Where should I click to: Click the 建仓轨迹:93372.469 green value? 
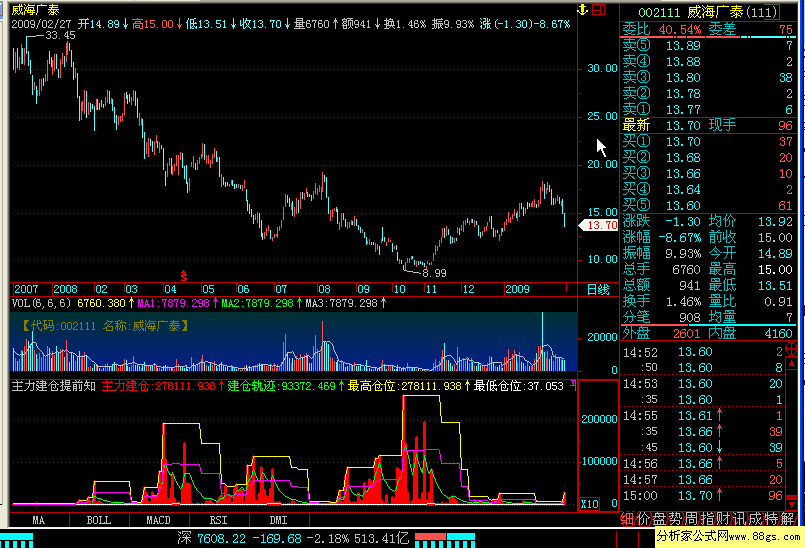point(282,386)
